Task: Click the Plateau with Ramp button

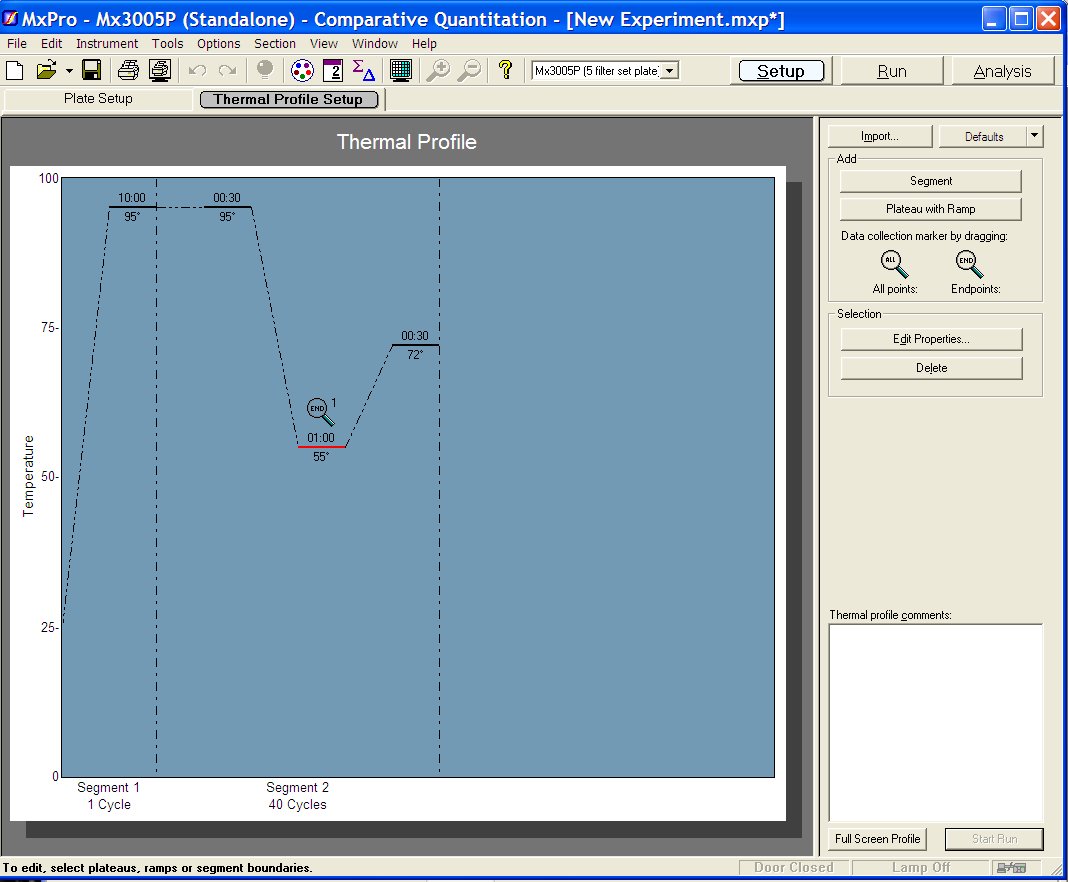Action: click(x=930, y=209)
